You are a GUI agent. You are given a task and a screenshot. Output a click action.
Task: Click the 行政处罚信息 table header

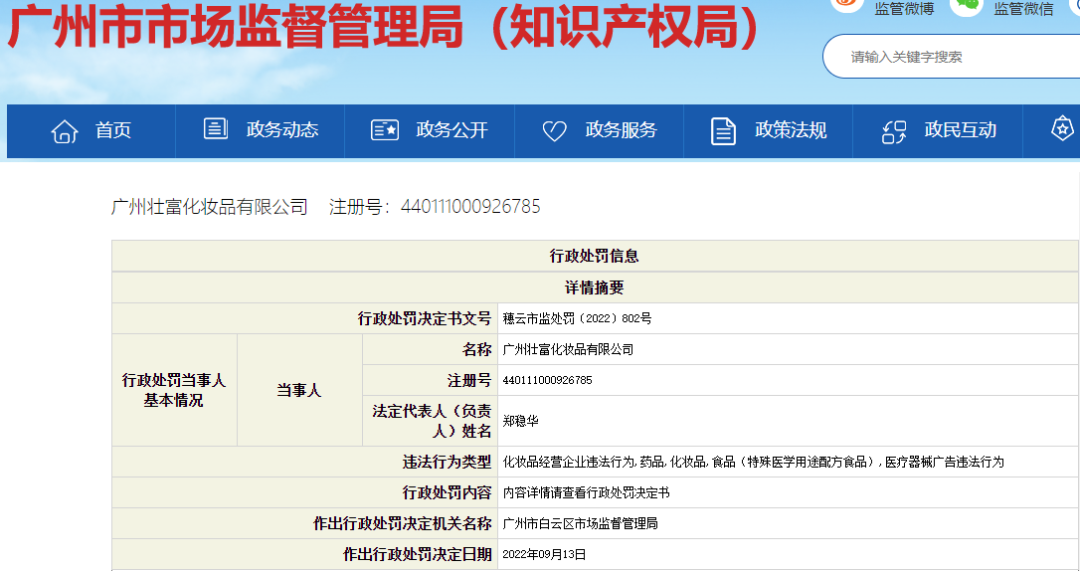point(594,256)
